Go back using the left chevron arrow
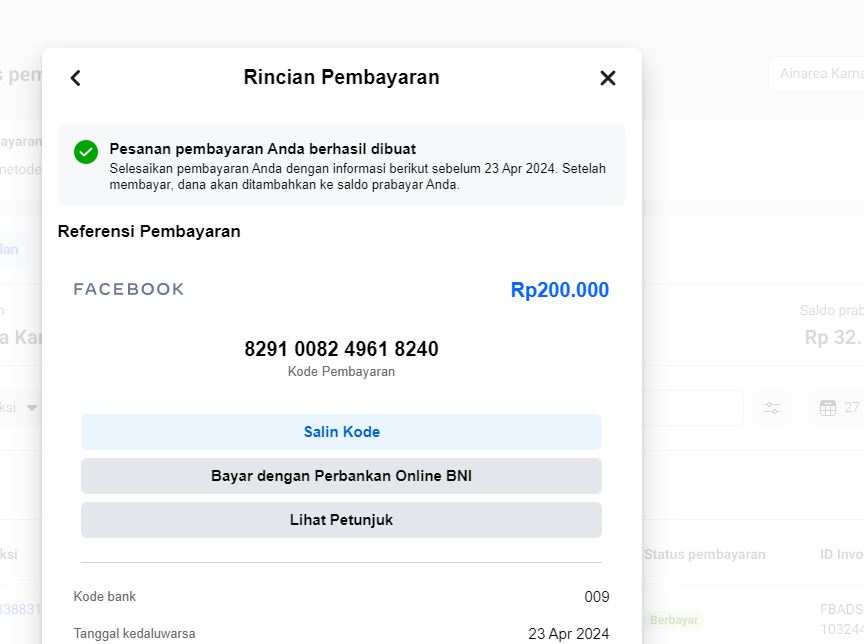864x644 pixels. pos(75,78)
